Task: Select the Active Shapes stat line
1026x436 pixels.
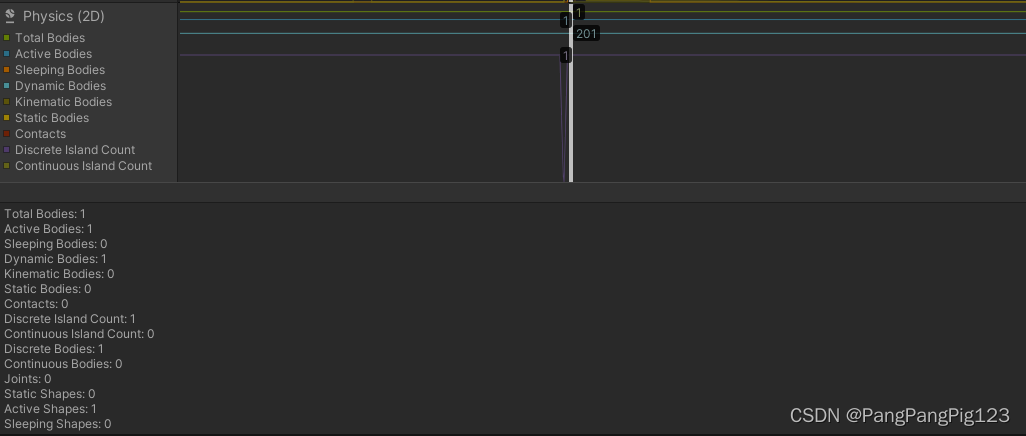Action: [50, 409]
